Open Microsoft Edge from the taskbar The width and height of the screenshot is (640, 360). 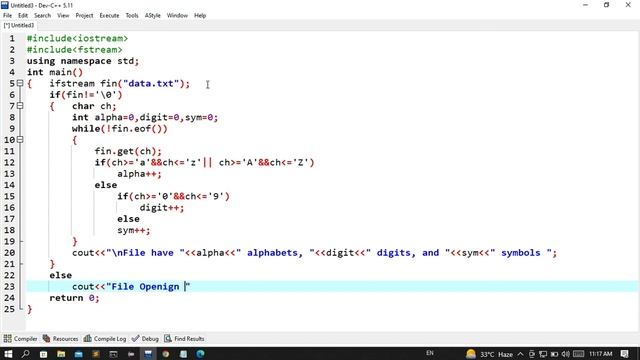[x=200, y=354]
